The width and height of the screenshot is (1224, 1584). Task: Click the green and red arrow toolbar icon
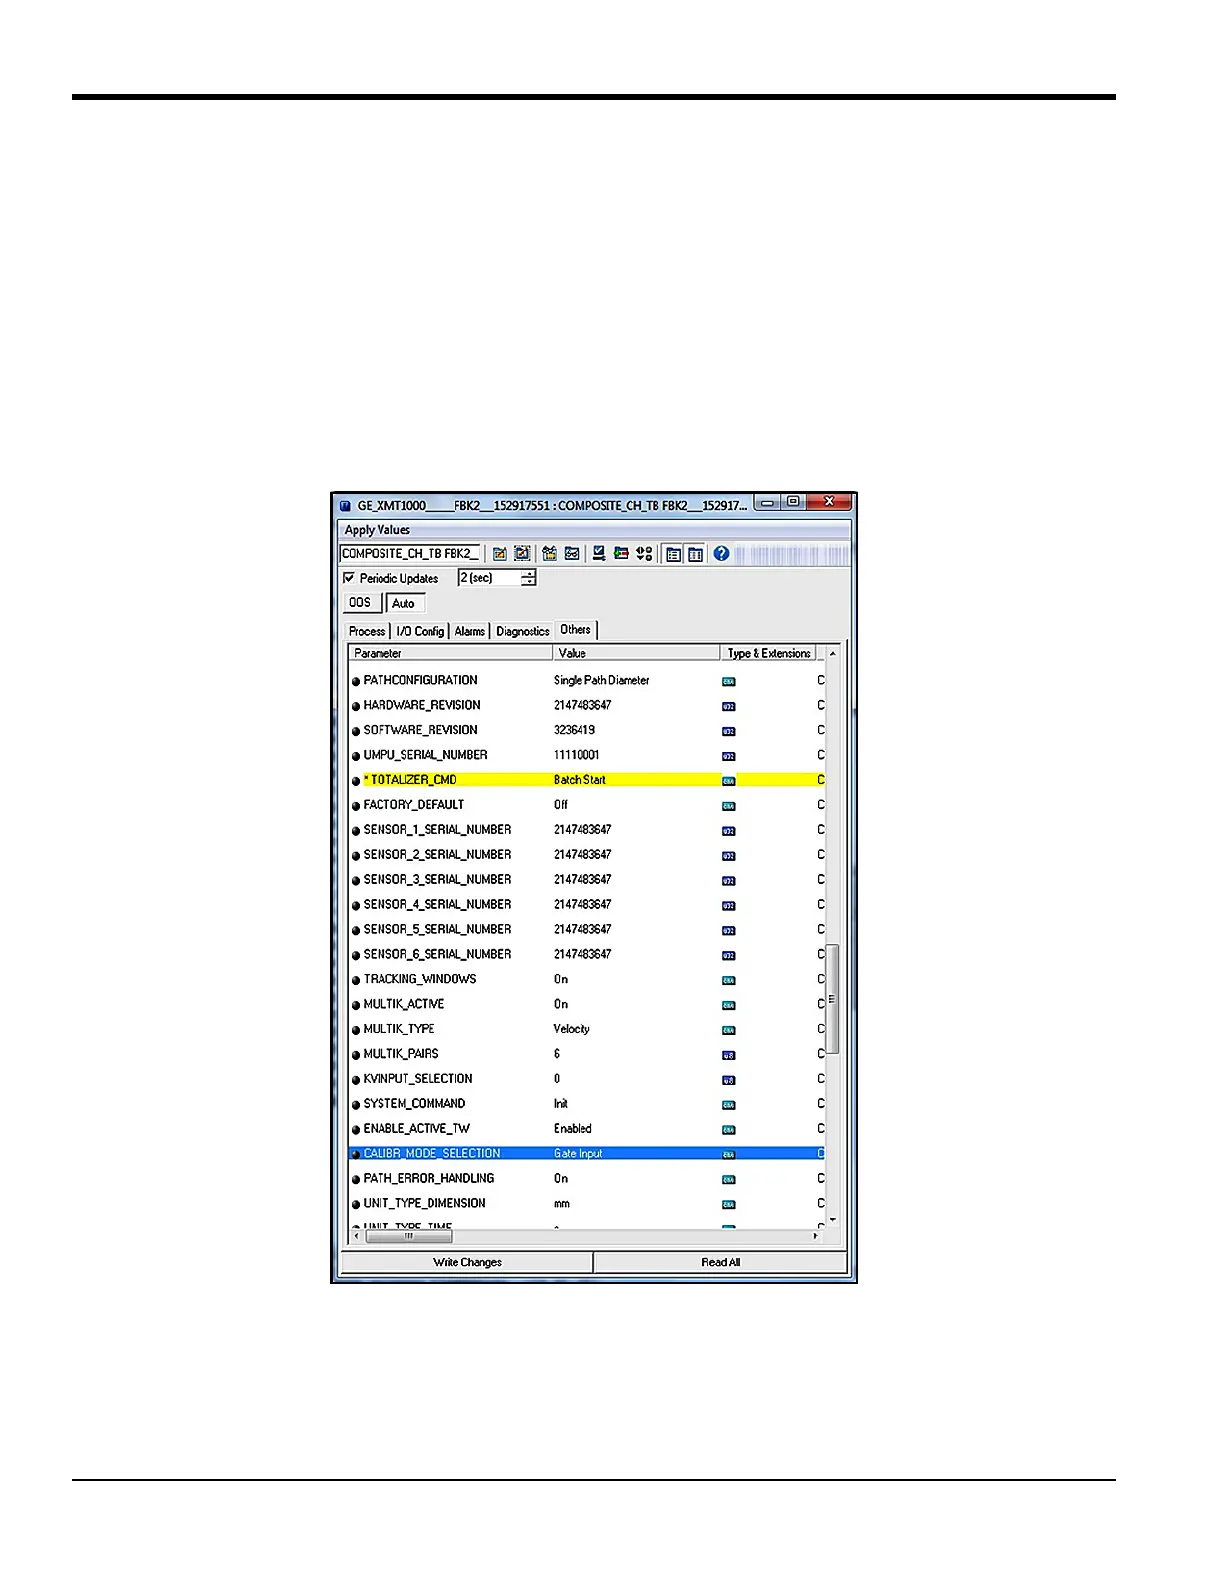621,553
